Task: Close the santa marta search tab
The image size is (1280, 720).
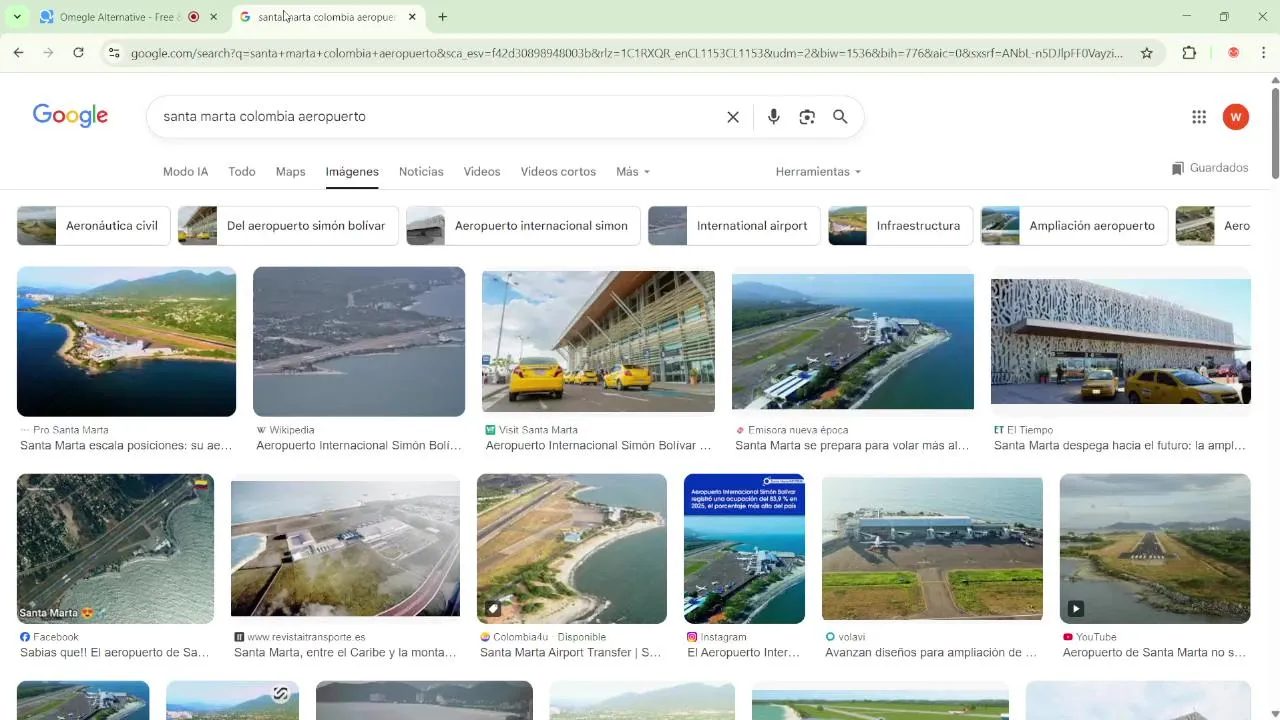Action: (412, 17)
